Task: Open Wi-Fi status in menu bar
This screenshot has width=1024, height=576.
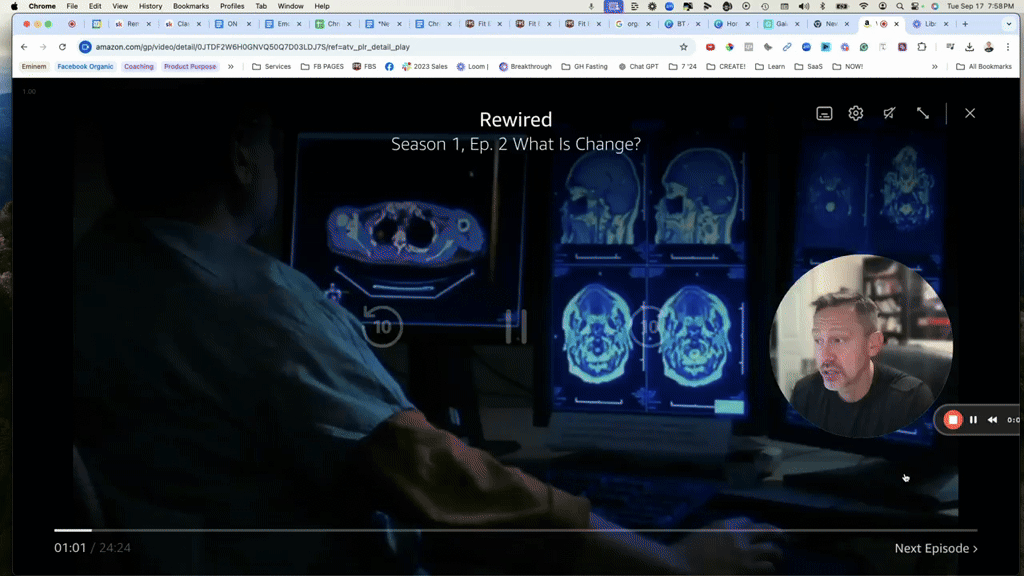Action: click(863, 6)
